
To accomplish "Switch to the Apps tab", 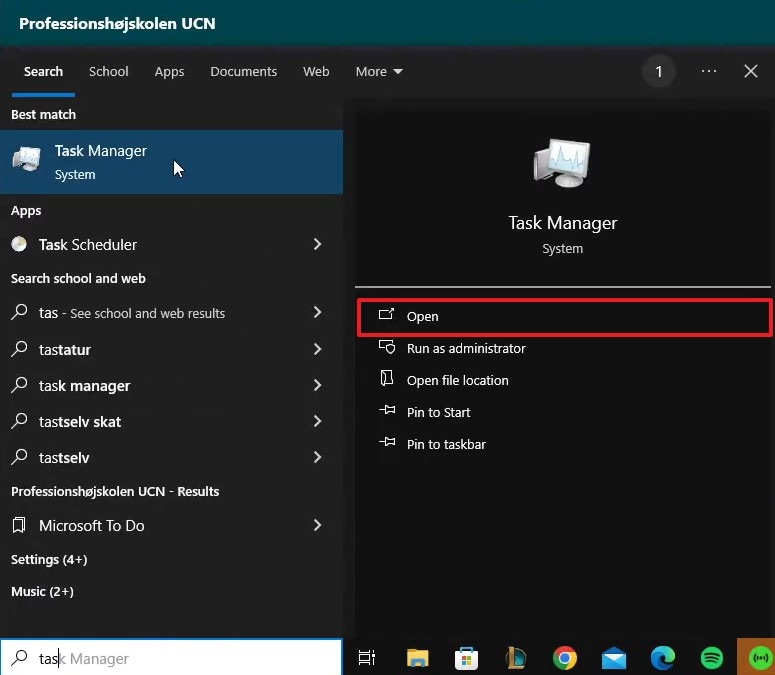I will [169, 72].
